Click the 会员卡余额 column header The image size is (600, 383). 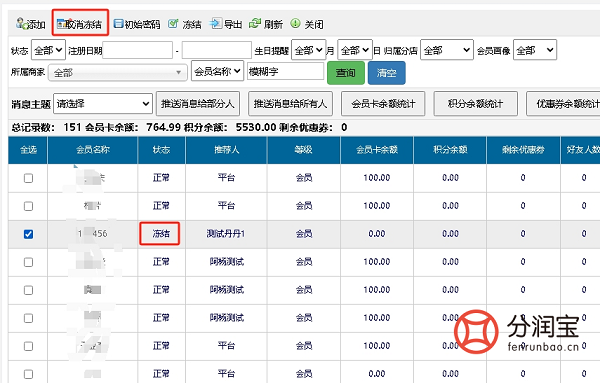pyautogui.click(x=377, y=150)
